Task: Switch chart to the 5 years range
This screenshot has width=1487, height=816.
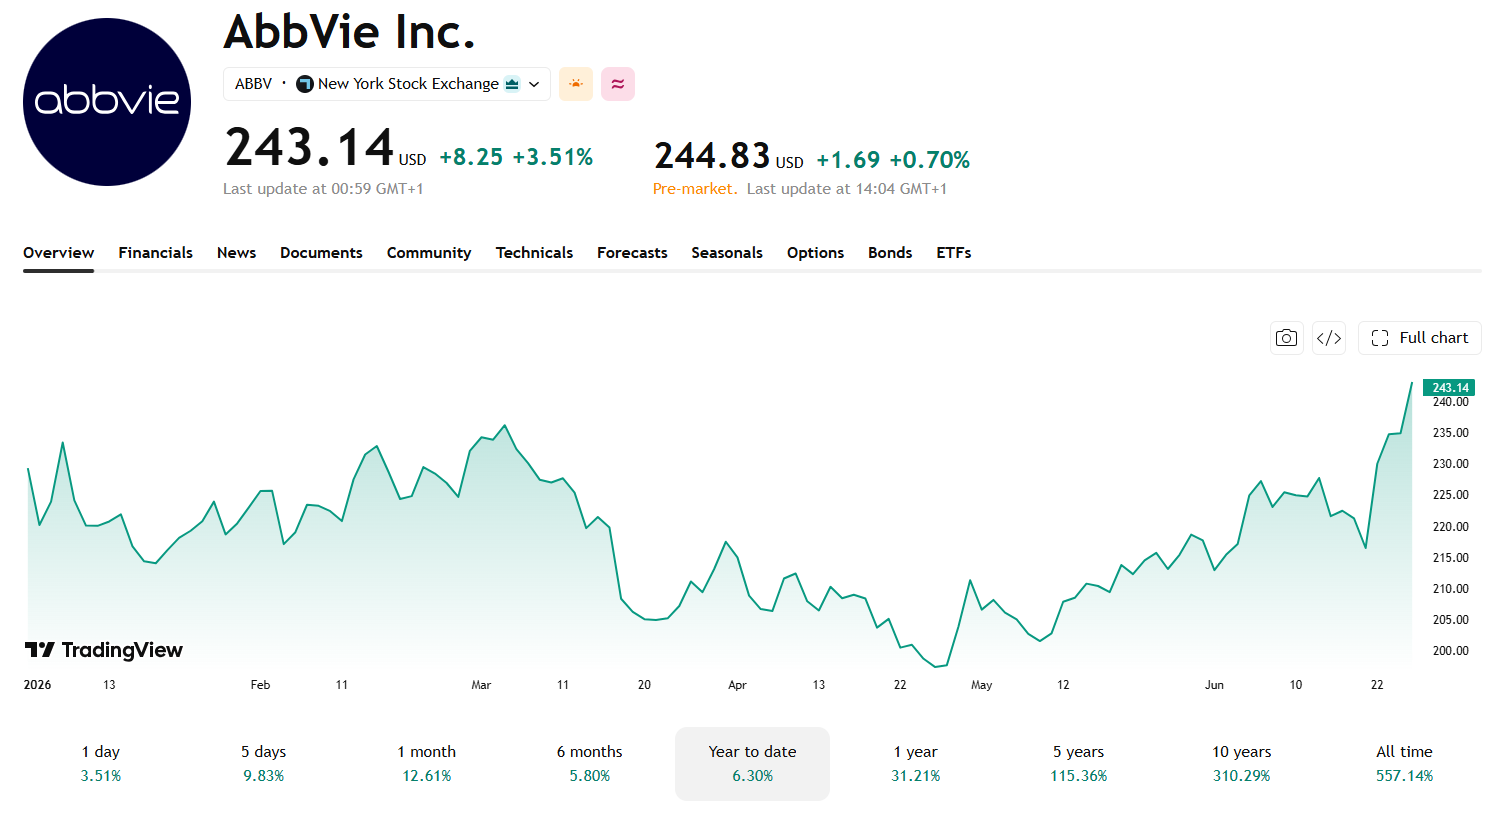Action: point(1079,764)
